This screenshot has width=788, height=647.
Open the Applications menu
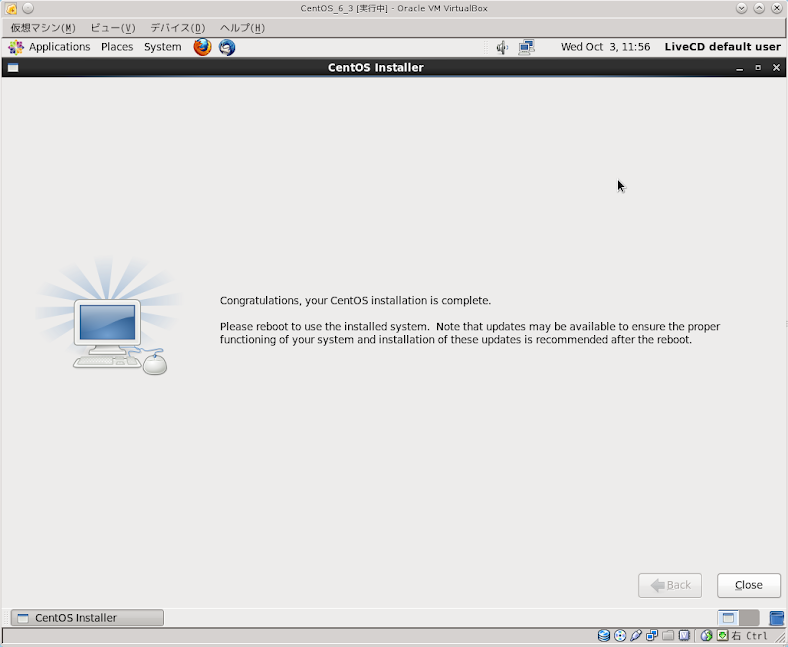[x=49, y=47]
